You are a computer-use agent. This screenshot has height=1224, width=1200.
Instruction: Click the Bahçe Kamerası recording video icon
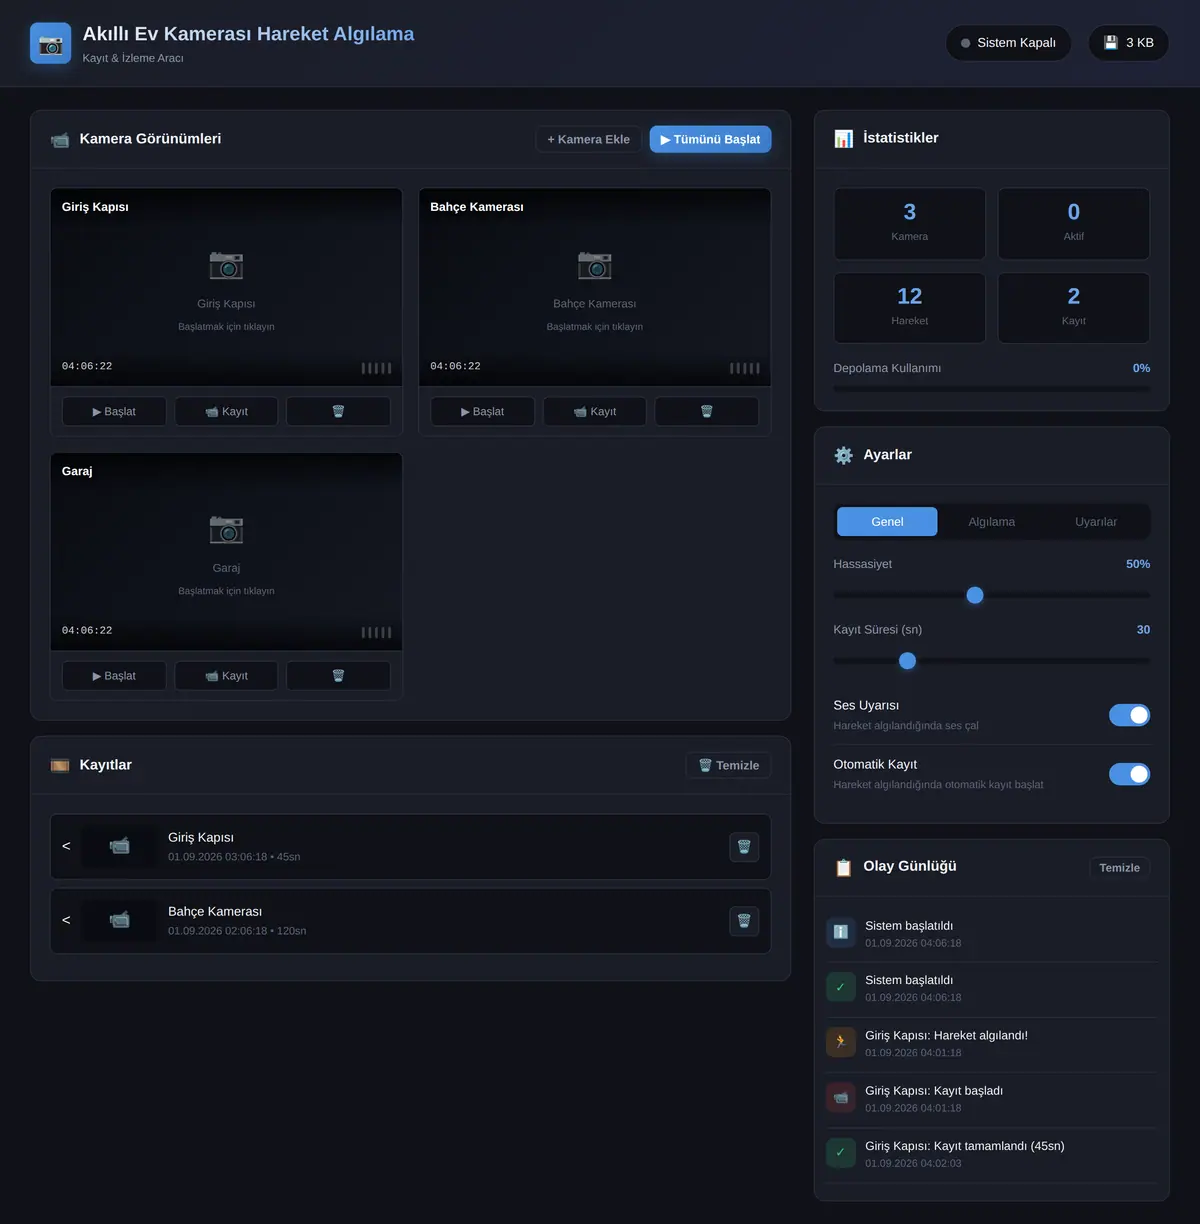119,920
